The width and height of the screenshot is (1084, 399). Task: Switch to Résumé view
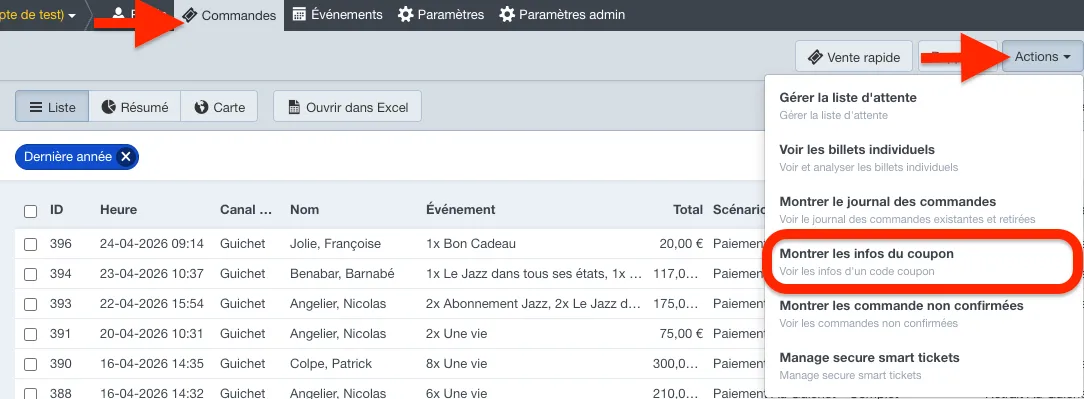pyautogui.click(x=135, y=107)
